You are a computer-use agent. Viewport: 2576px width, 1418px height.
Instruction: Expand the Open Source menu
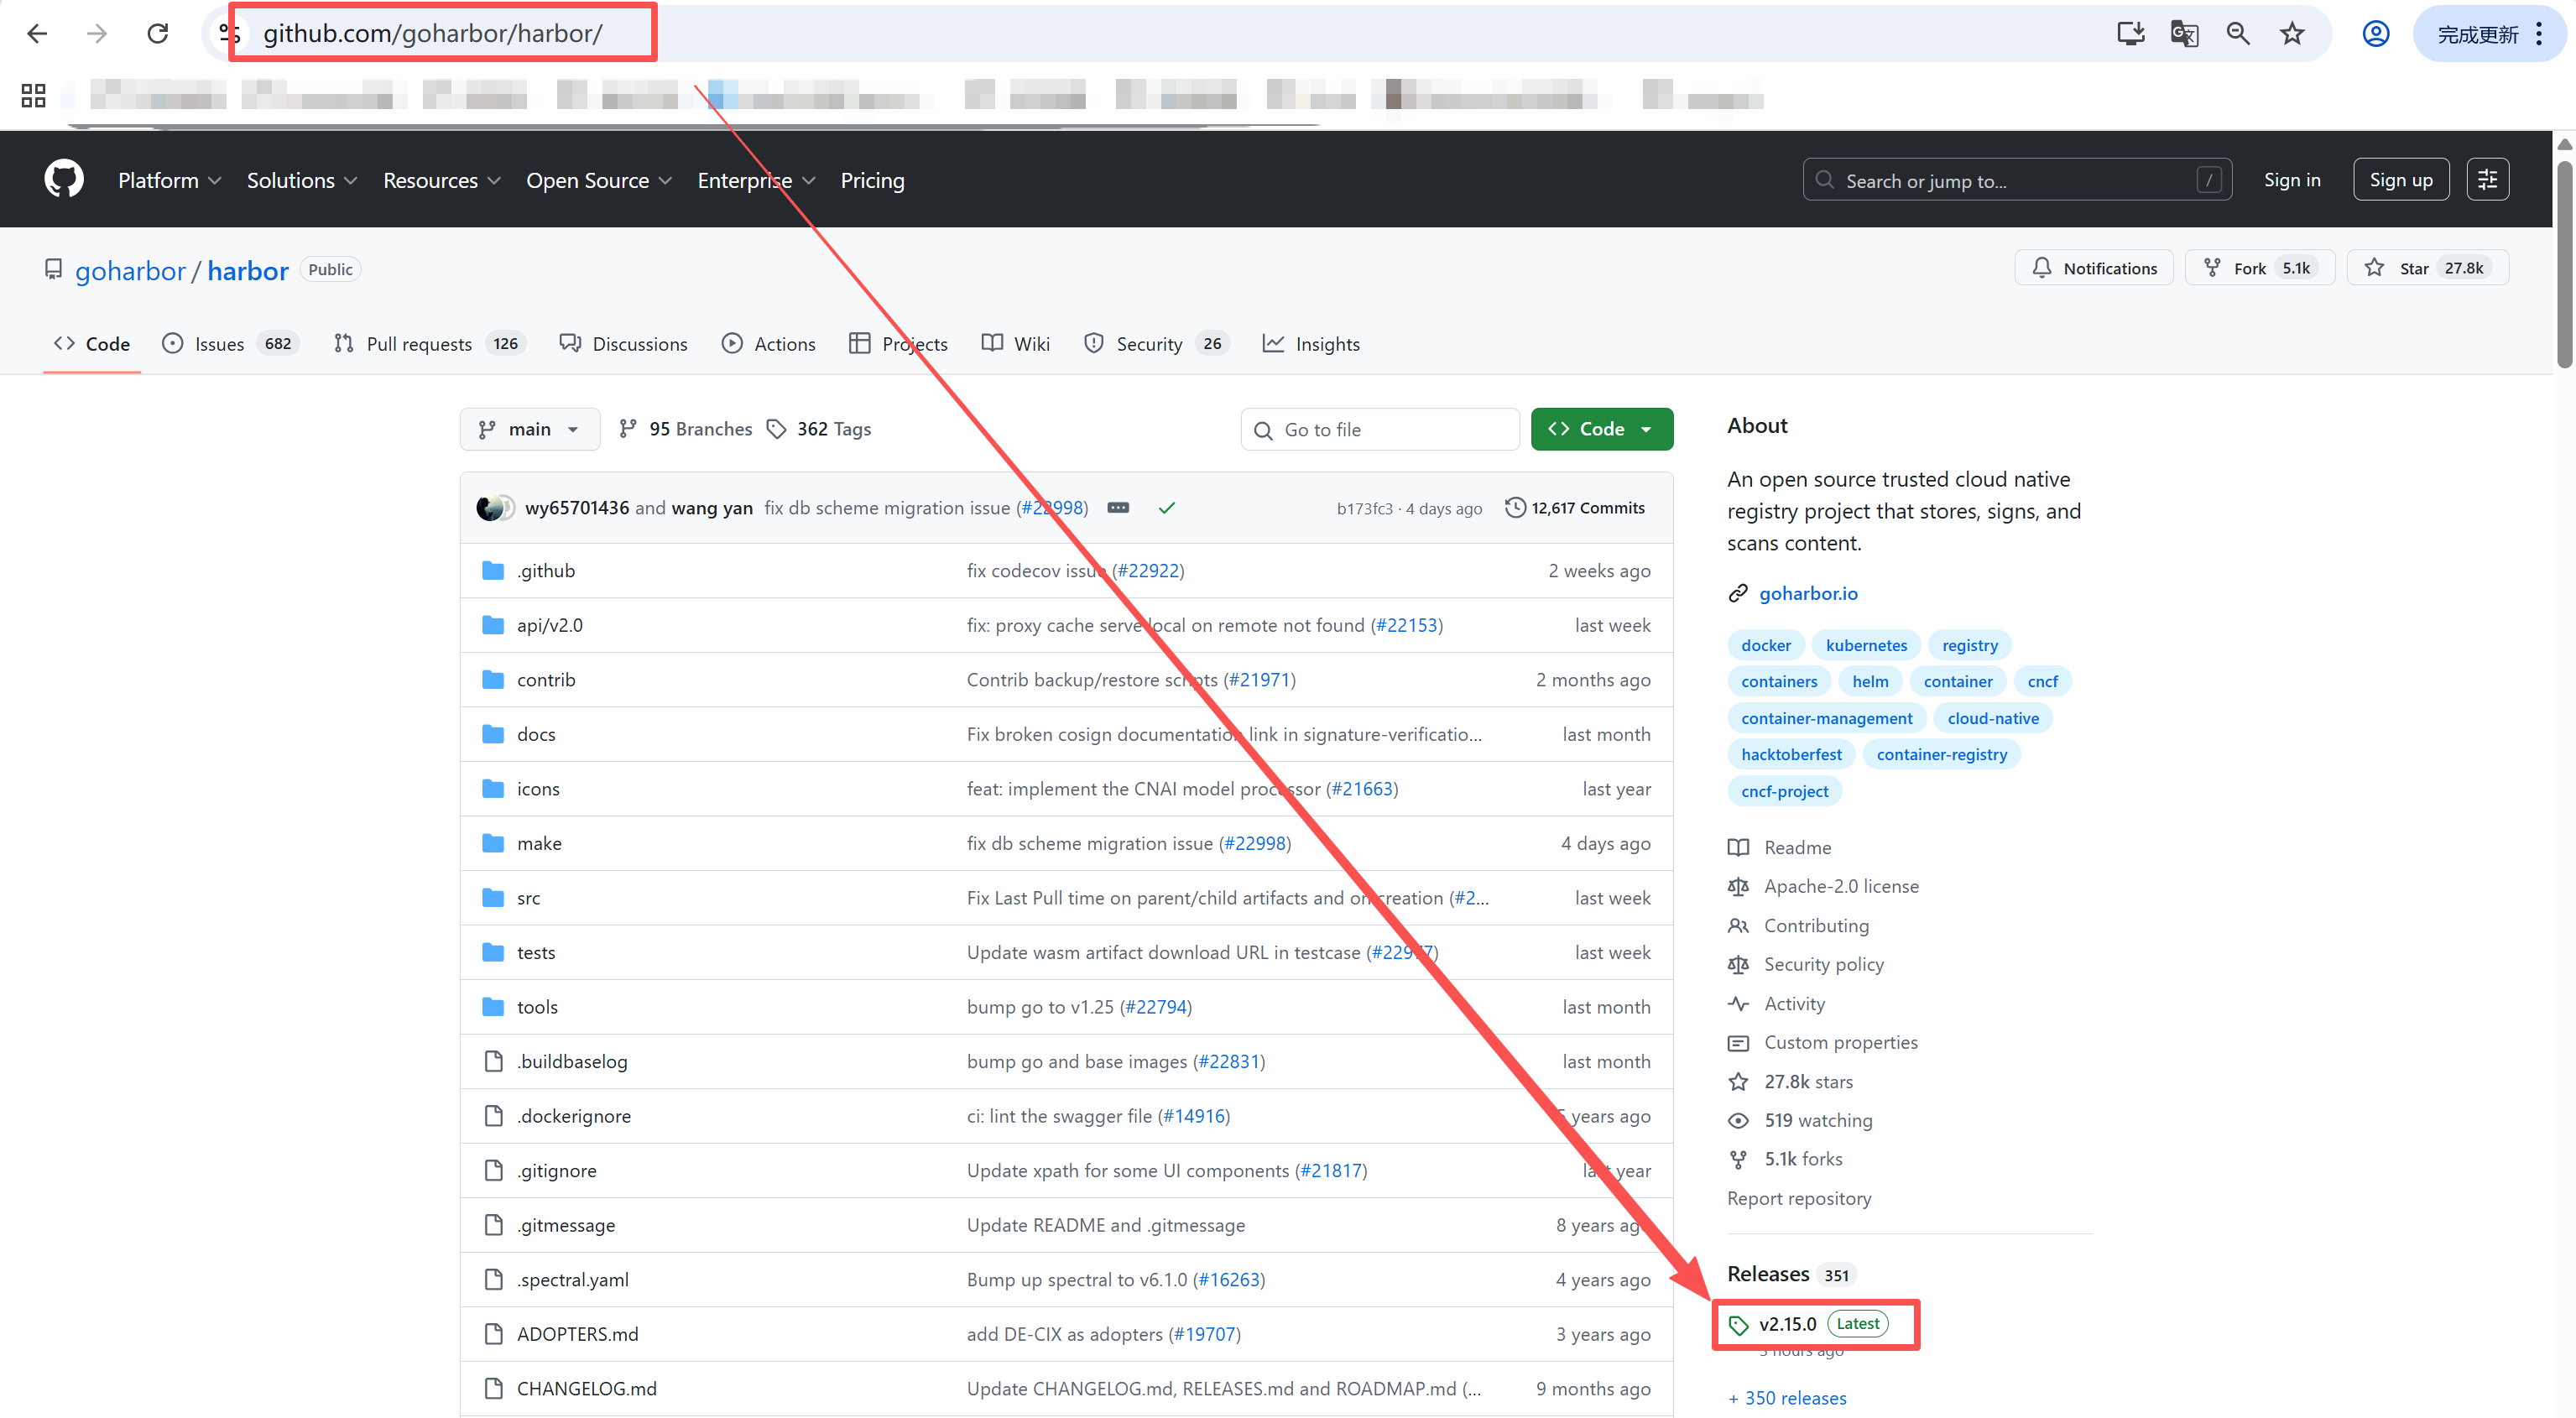pos(599,181)
